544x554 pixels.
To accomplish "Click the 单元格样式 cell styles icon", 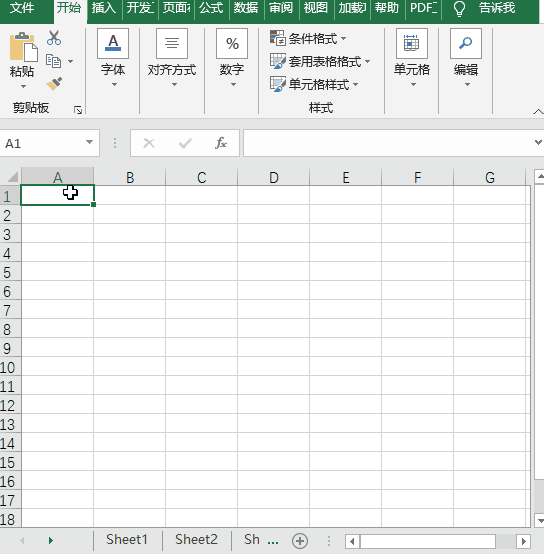I will point(278,84).
